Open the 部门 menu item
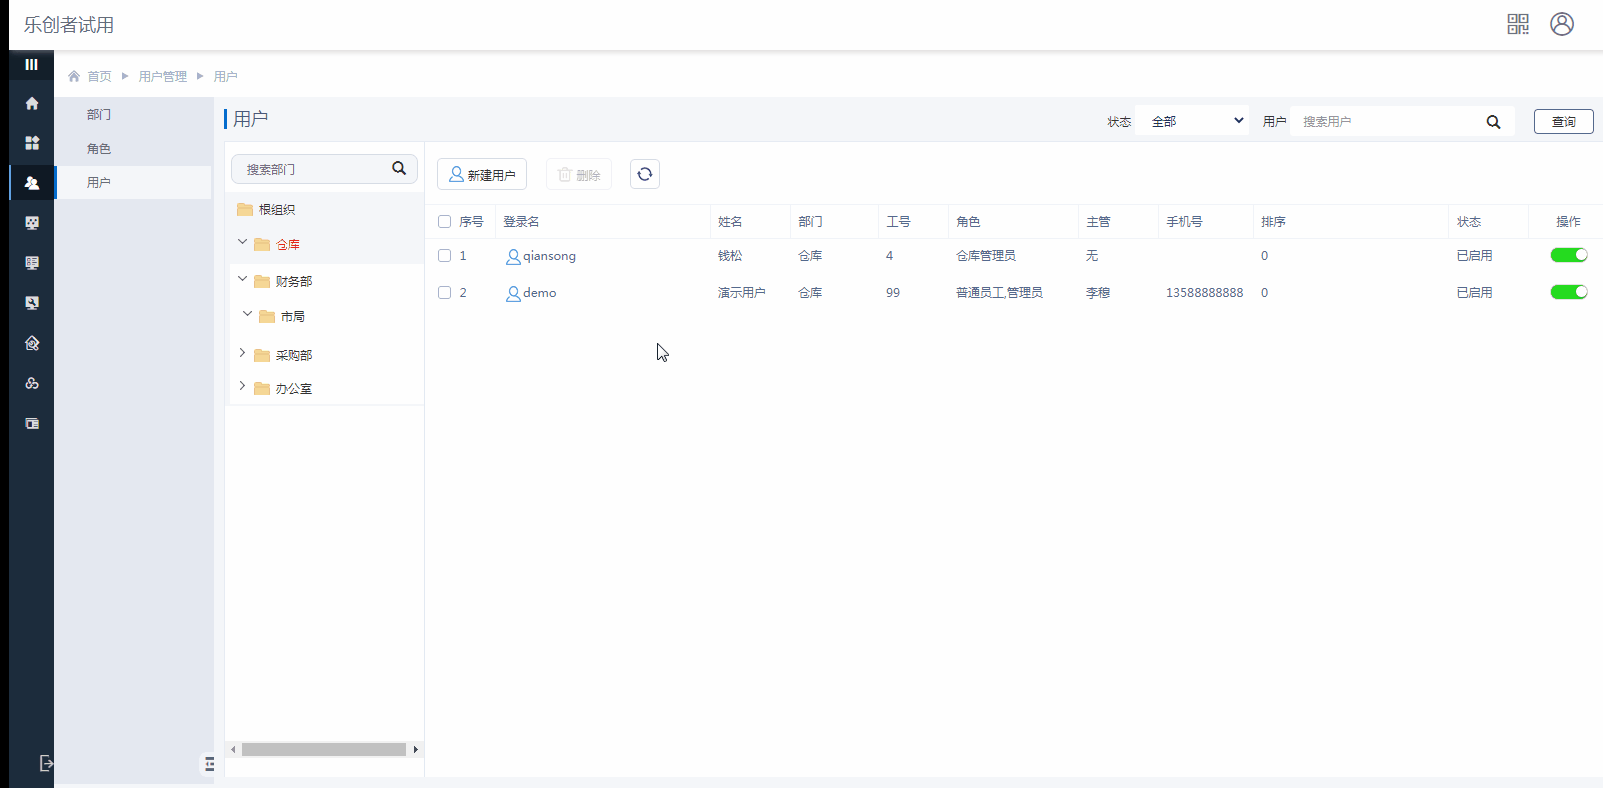 [99, 115]
